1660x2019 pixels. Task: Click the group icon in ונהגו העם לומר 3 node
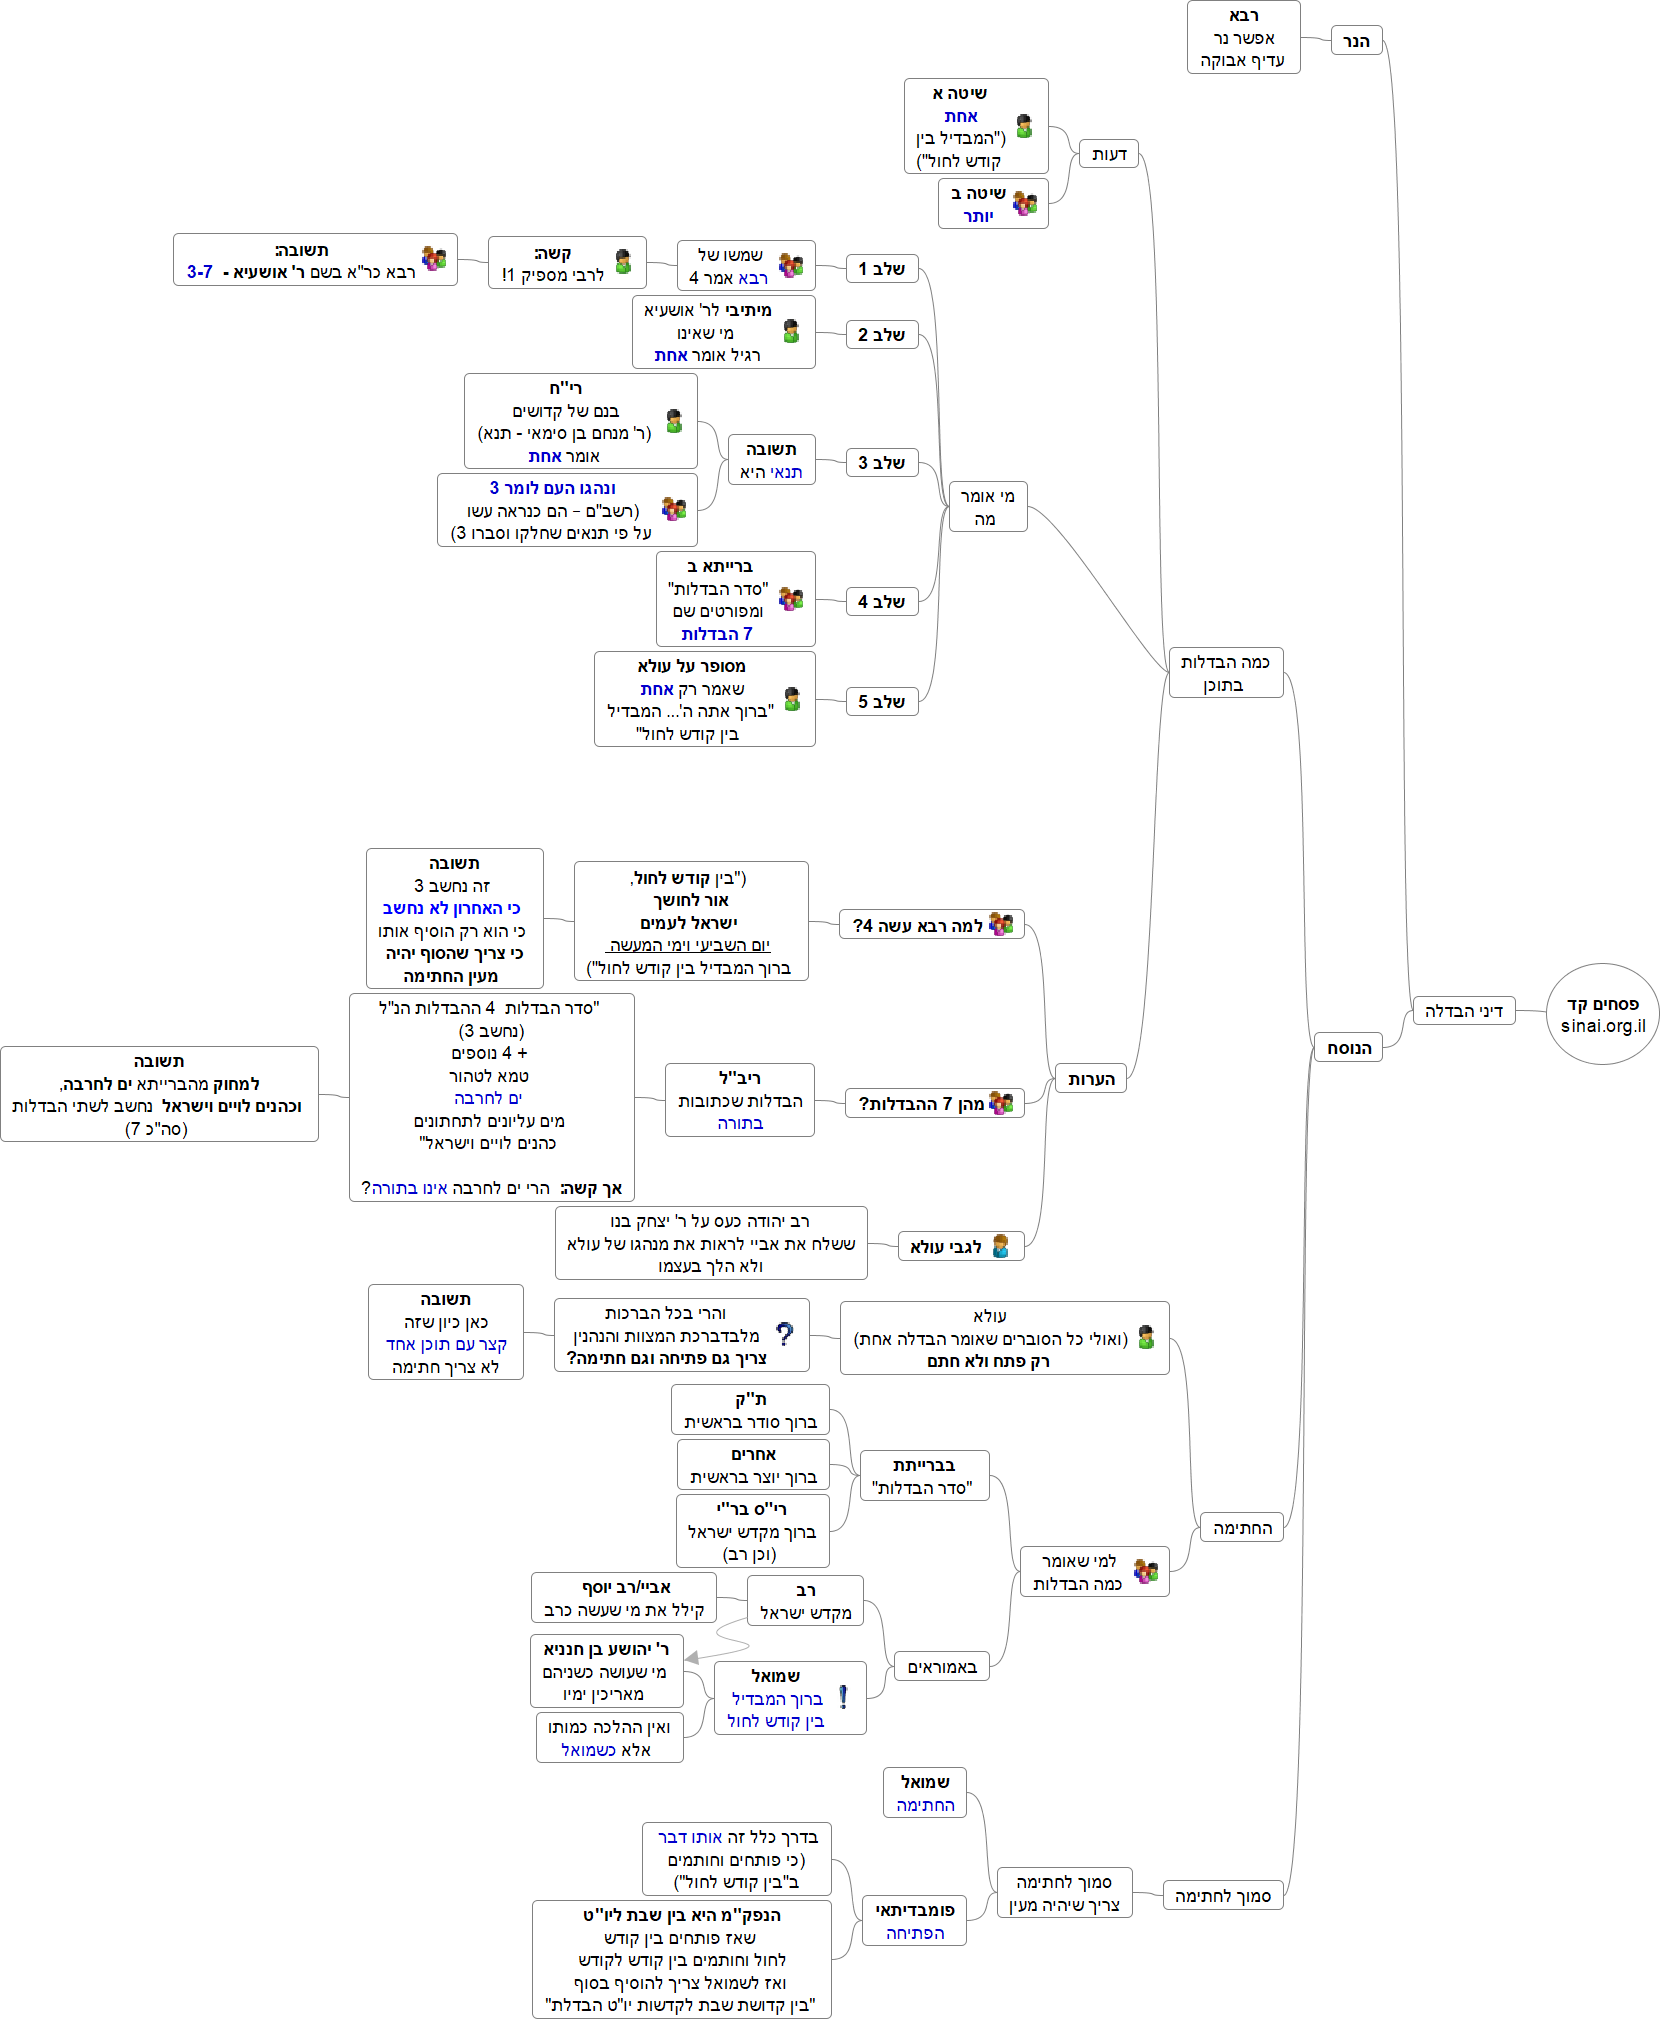point(674,509)
